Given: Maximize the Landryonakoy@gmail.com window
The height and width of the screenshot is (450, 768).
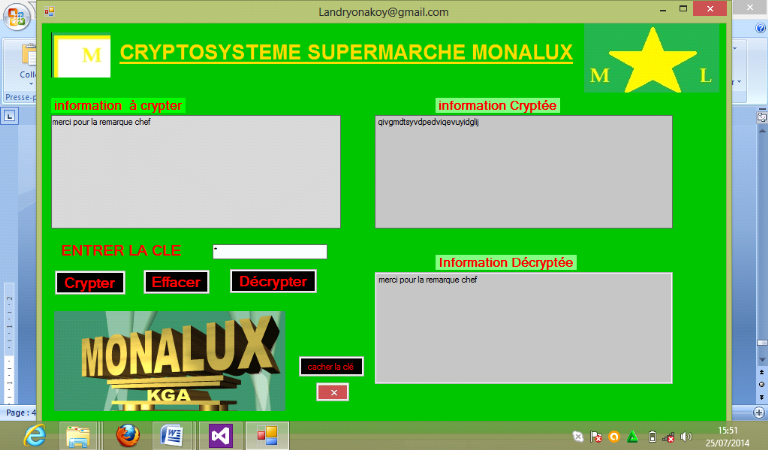Looking at the screenshot, I should coord(683,9).
